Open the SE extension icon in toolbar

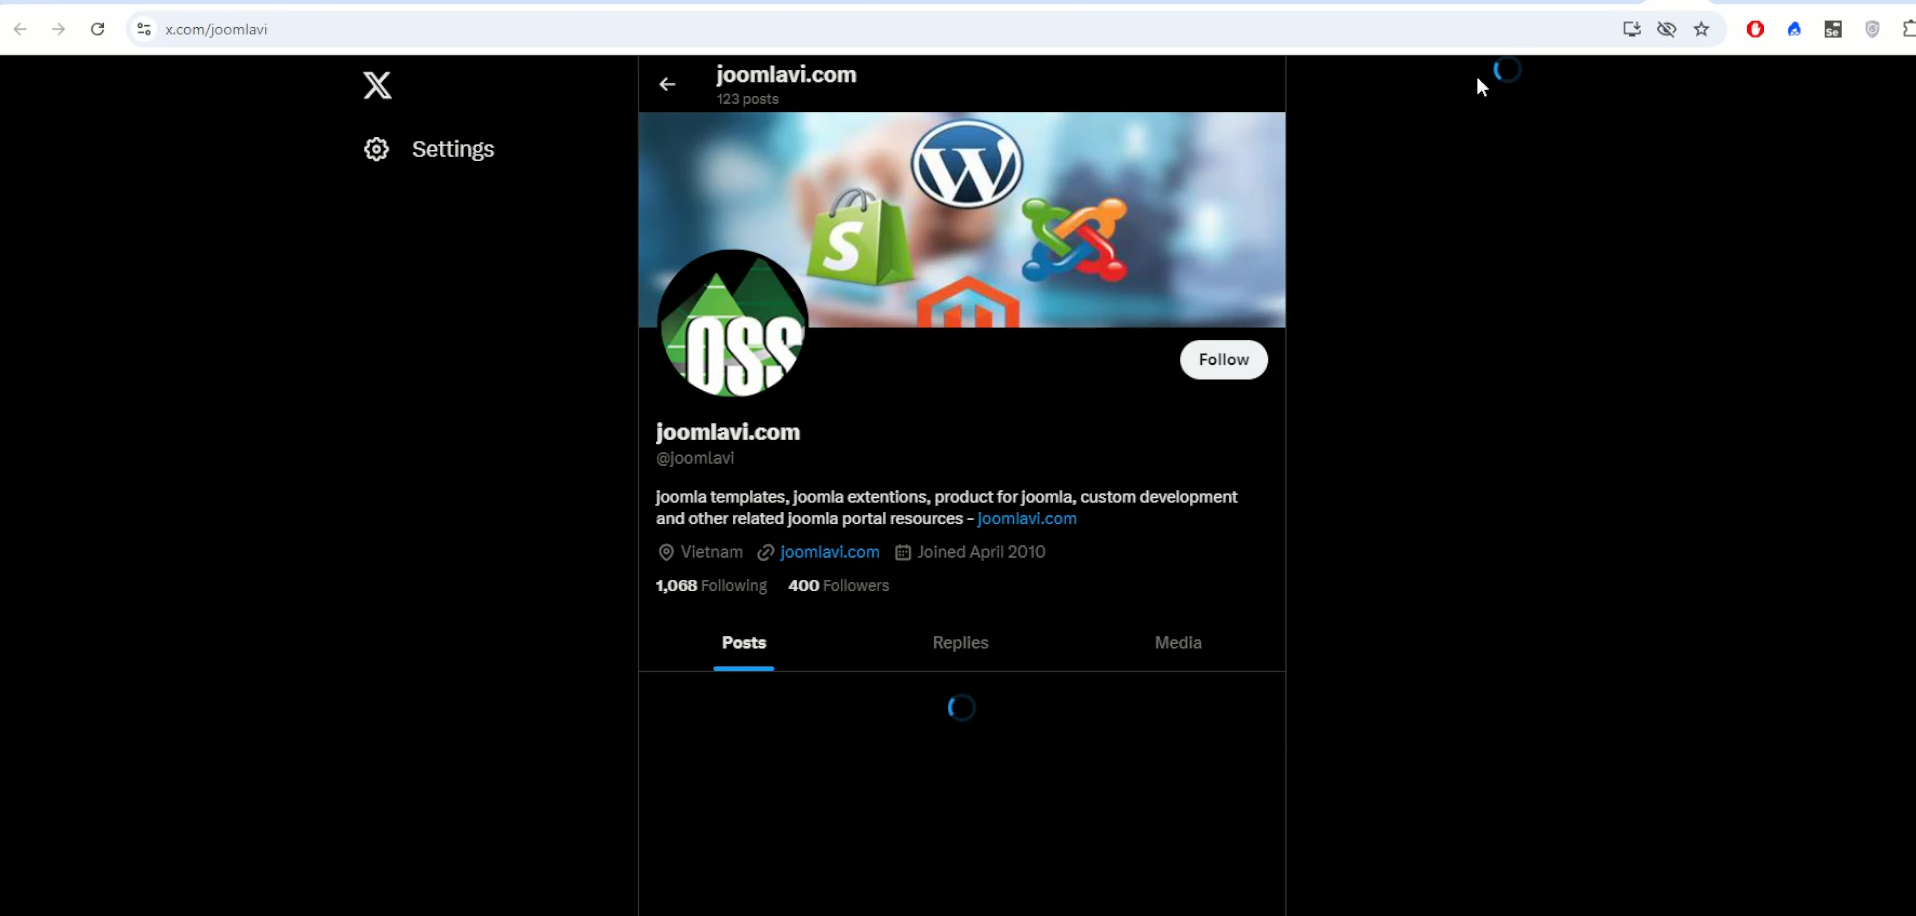point(1833,29)
